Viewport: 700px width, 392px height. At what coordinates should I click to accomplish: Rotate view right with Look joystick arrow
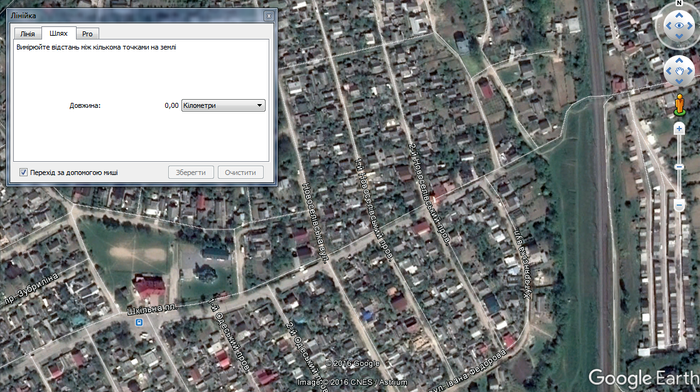(x=690, y=25)
